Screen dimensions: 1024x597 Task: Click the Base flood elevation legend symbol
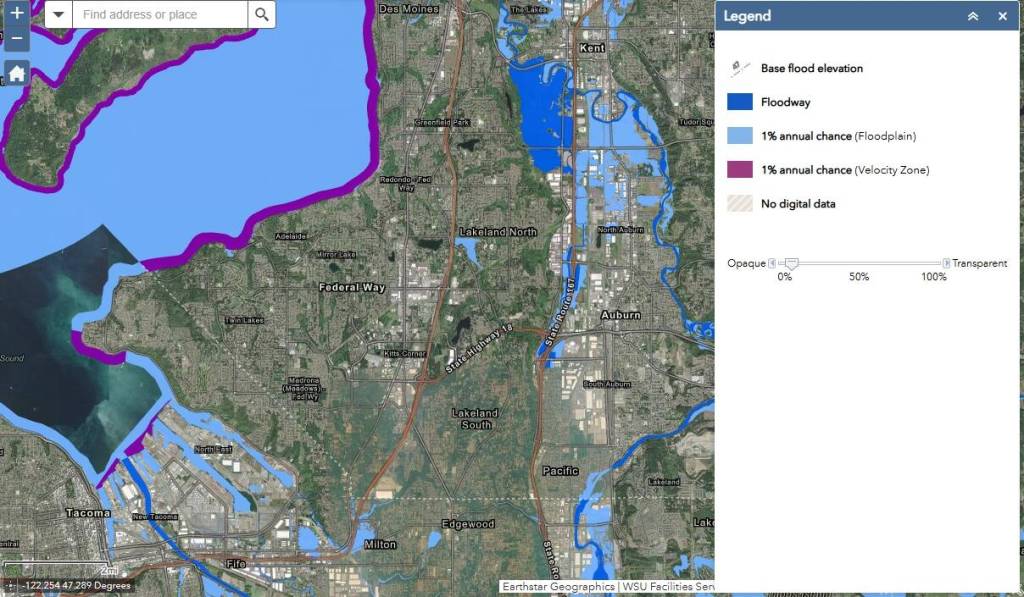739,68
